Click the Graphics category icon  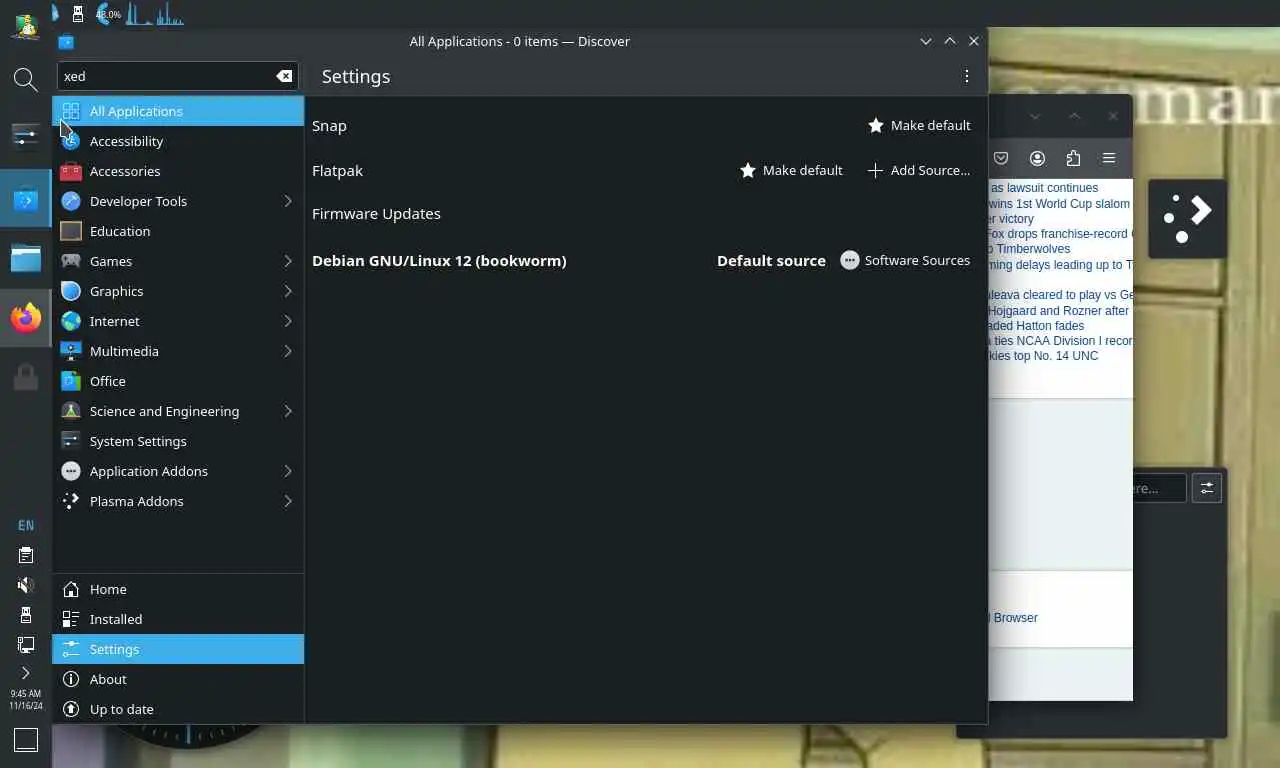(x=71, y=291)
